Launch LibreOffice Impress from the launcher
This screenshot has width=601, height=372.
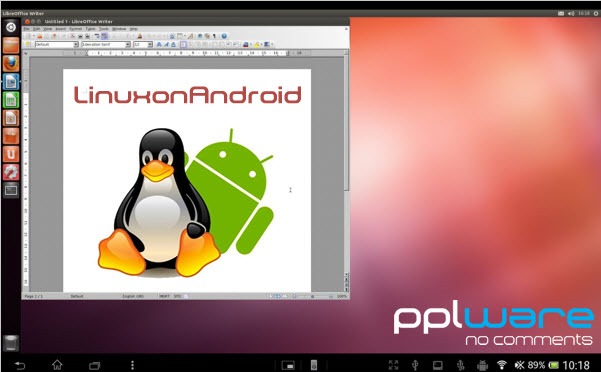(11, 118)
